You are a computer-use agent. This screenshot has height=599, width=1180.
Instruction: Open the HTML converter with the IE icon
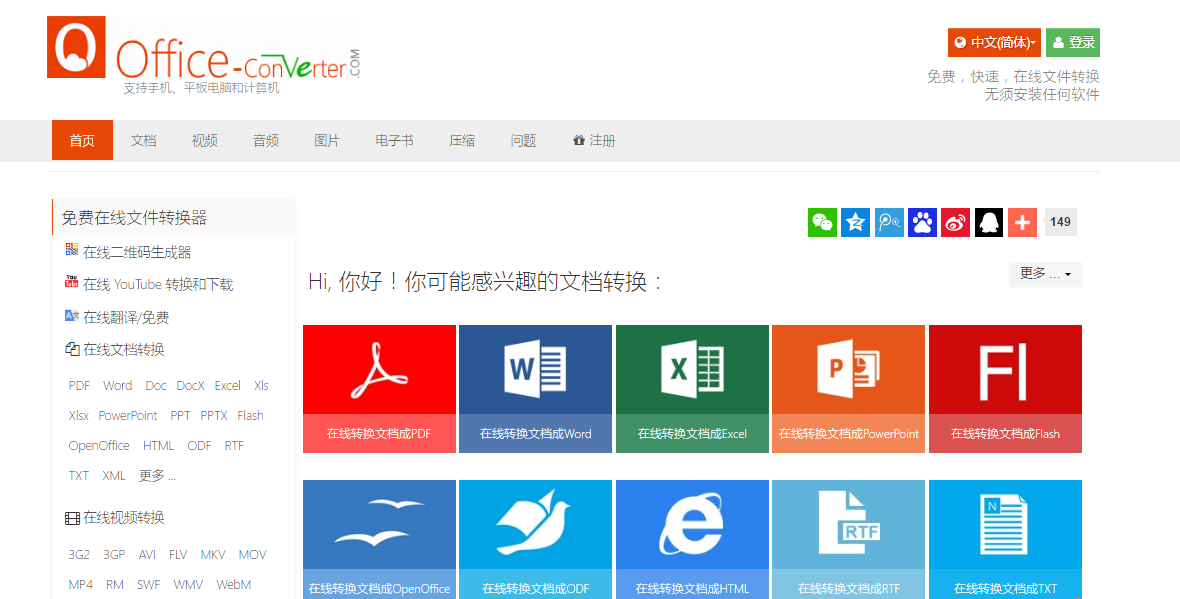click(692, 540)
